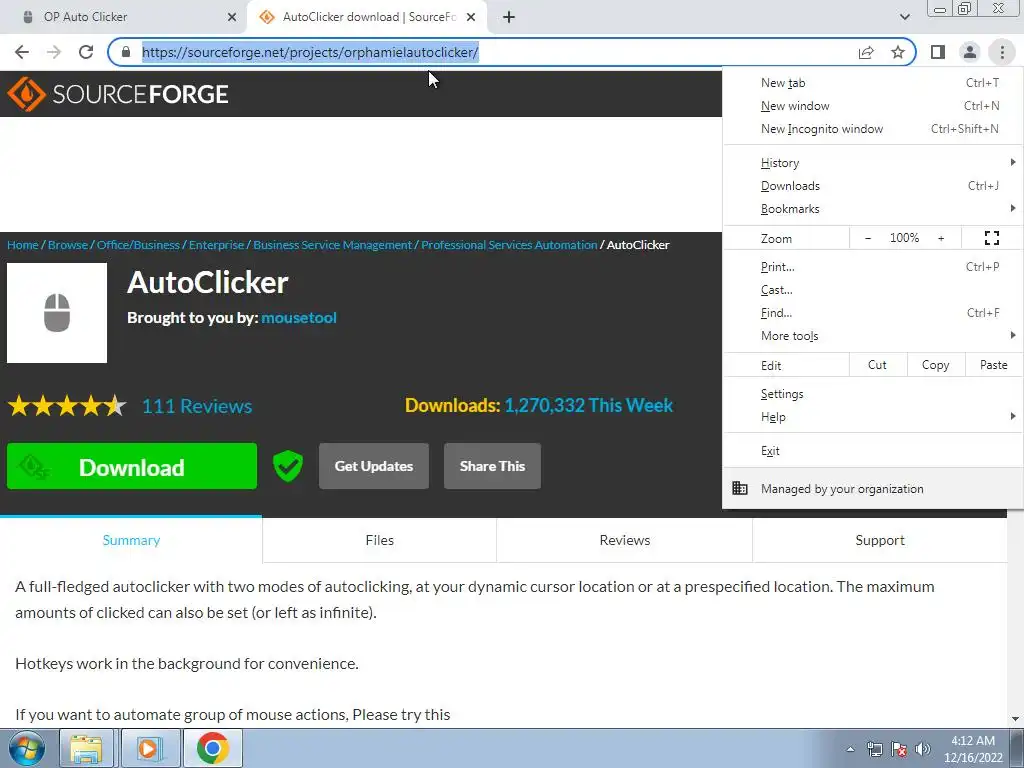Choose Print from Chrome menu
Screen dimensions: 1024x768
tap(872, 266)
